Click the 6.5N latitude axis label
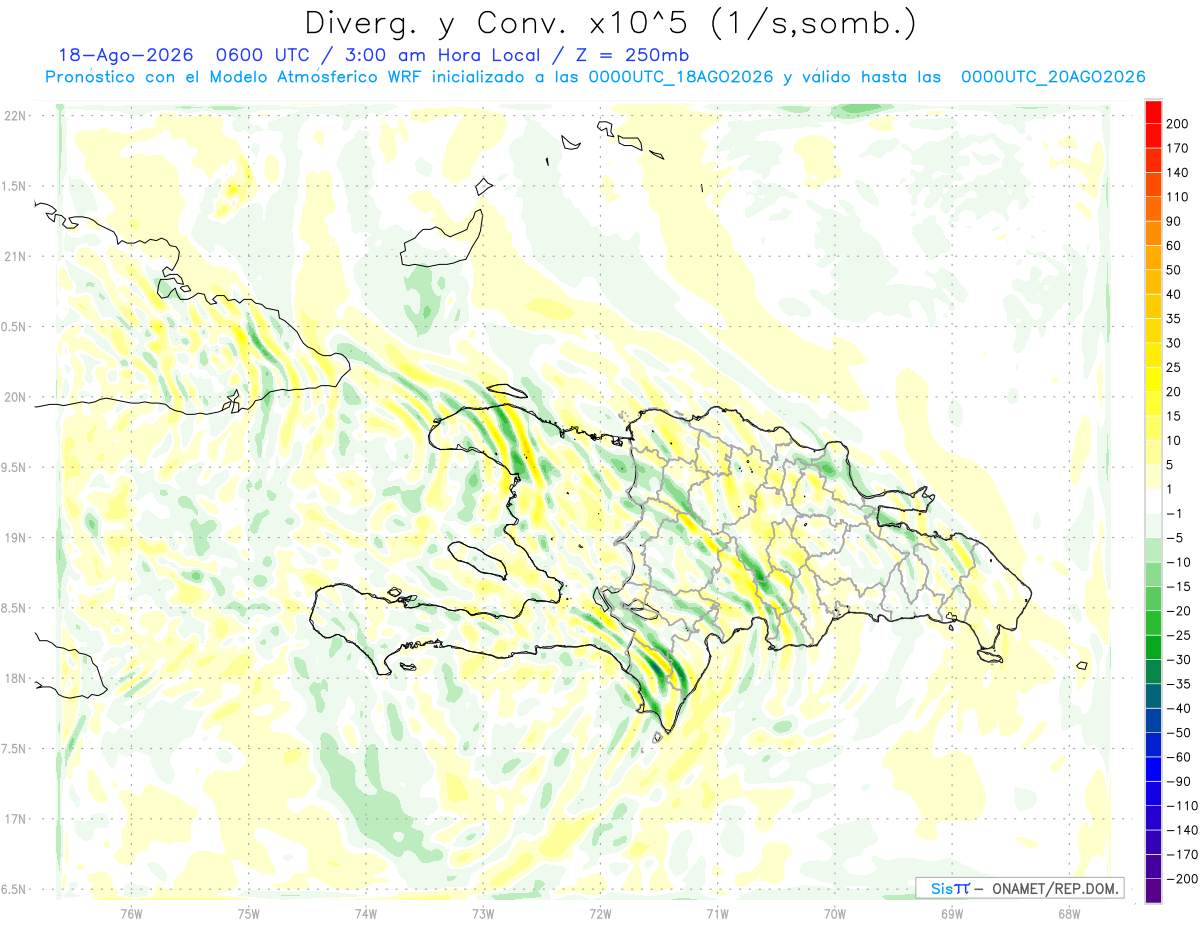The width and height of the screenshot is (1200, 927). (15, 889)
